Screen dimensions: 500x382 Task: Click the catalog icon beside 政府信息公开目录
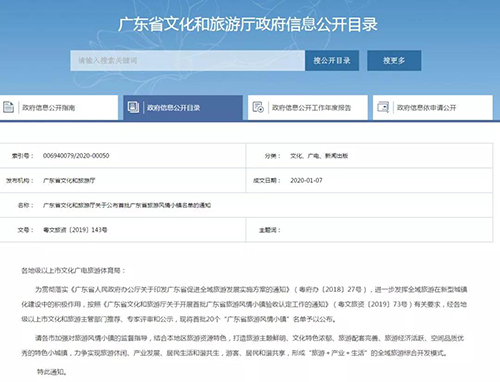[133, 107]
